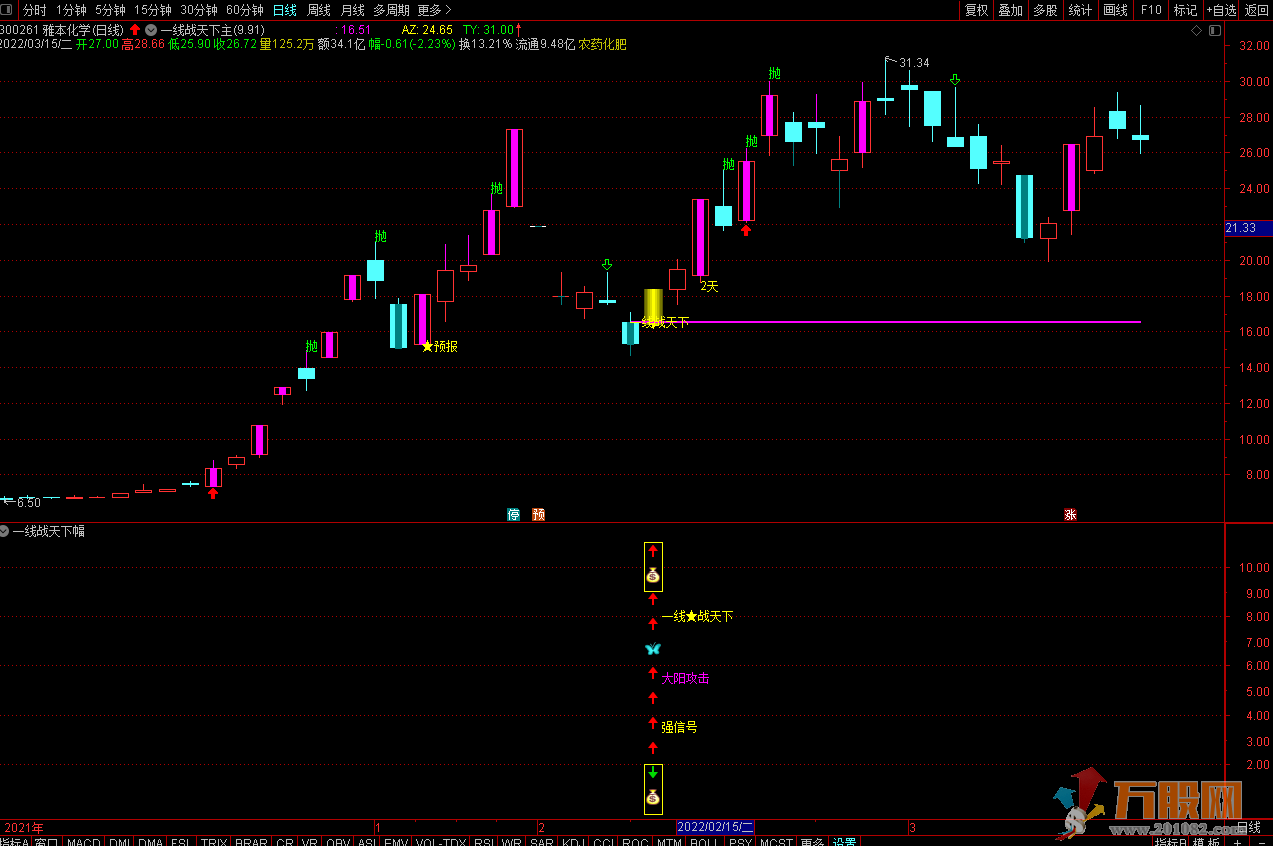The height and width of the screenshot is (846, 1273).
Task: Click the red 涨 marker icon
Action: [x=1070, y=515]
